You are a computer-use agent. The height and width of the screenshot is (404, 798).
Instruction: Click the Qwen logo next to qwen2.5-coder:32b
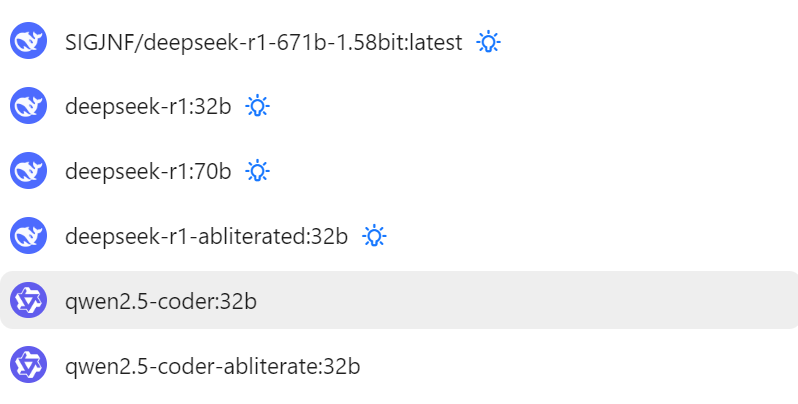(28, 300)
